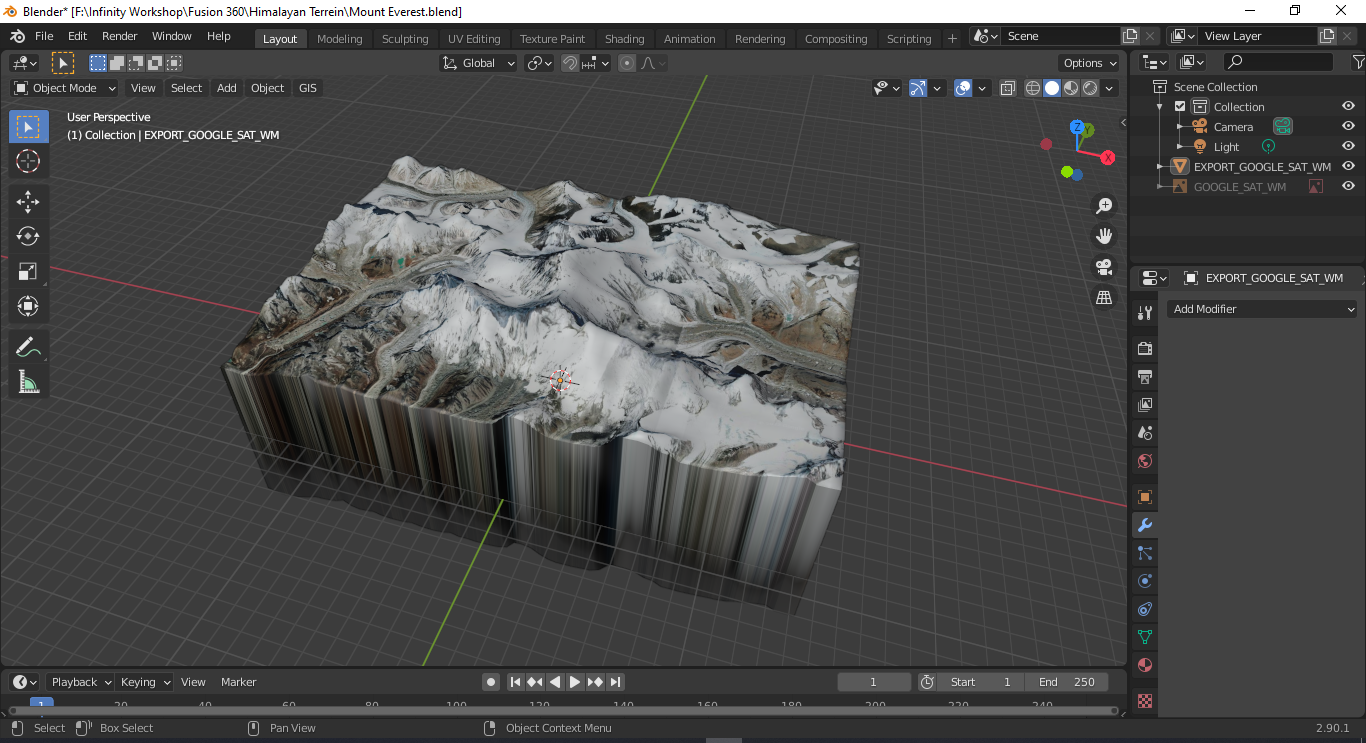Image resolution: width=1366 pixels, height=743 pixels.
Task: Switch to the Sculpting workspace tab
Action: tap(404, 39)
